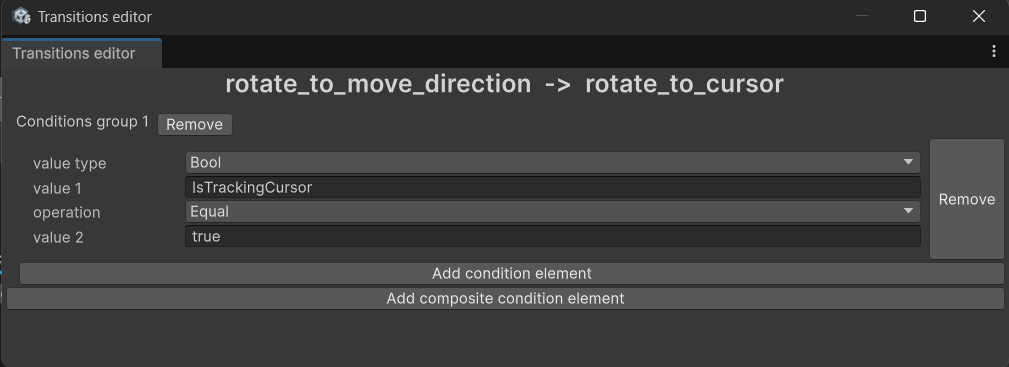This screenshot has height=367, width=1009.
Task: Remove Conditions group 1 using its small Remove button
Action: pyautogui.click(x=194, y=124)
